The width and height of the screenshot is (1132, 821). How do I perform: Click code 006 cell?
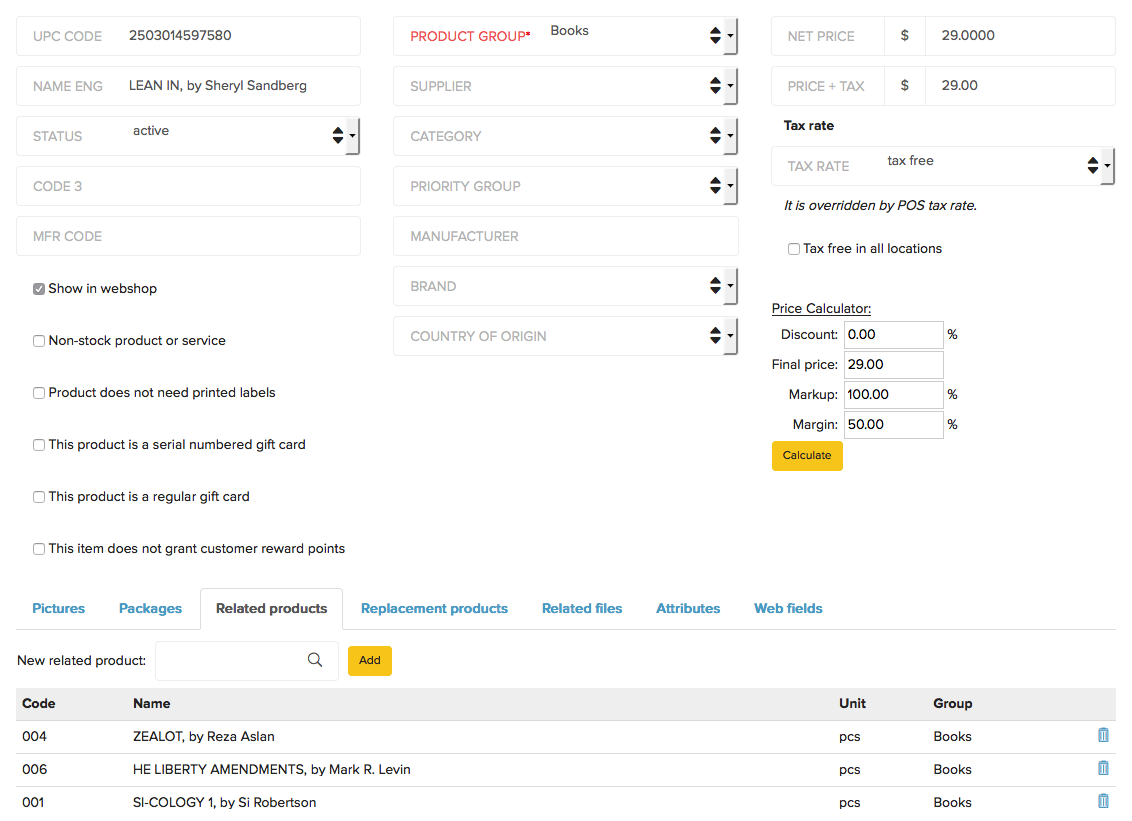[35, 770]
